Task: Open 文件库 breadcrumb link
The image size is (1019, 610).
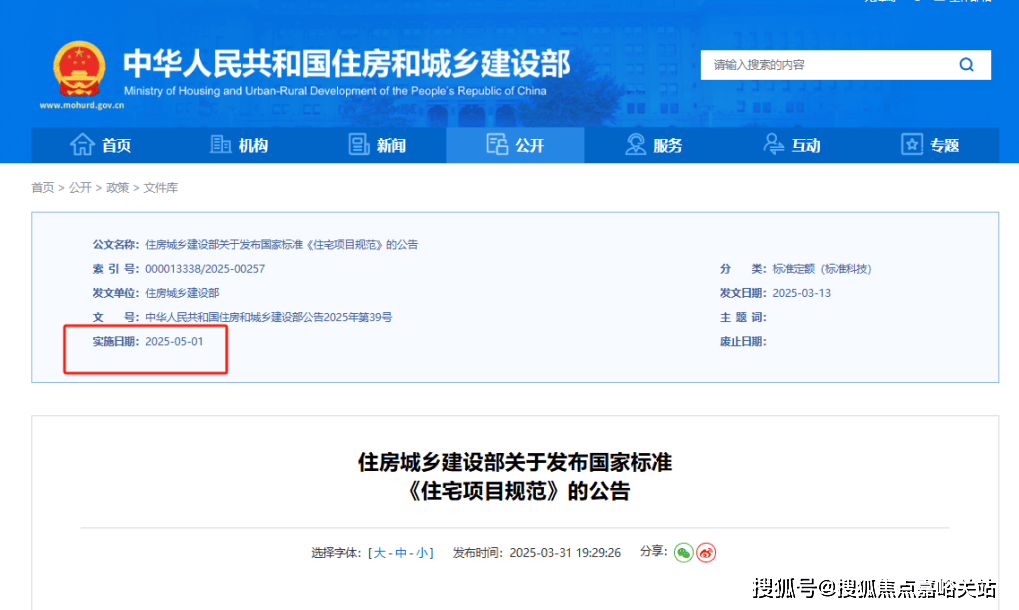Action: tap(160, 188)
